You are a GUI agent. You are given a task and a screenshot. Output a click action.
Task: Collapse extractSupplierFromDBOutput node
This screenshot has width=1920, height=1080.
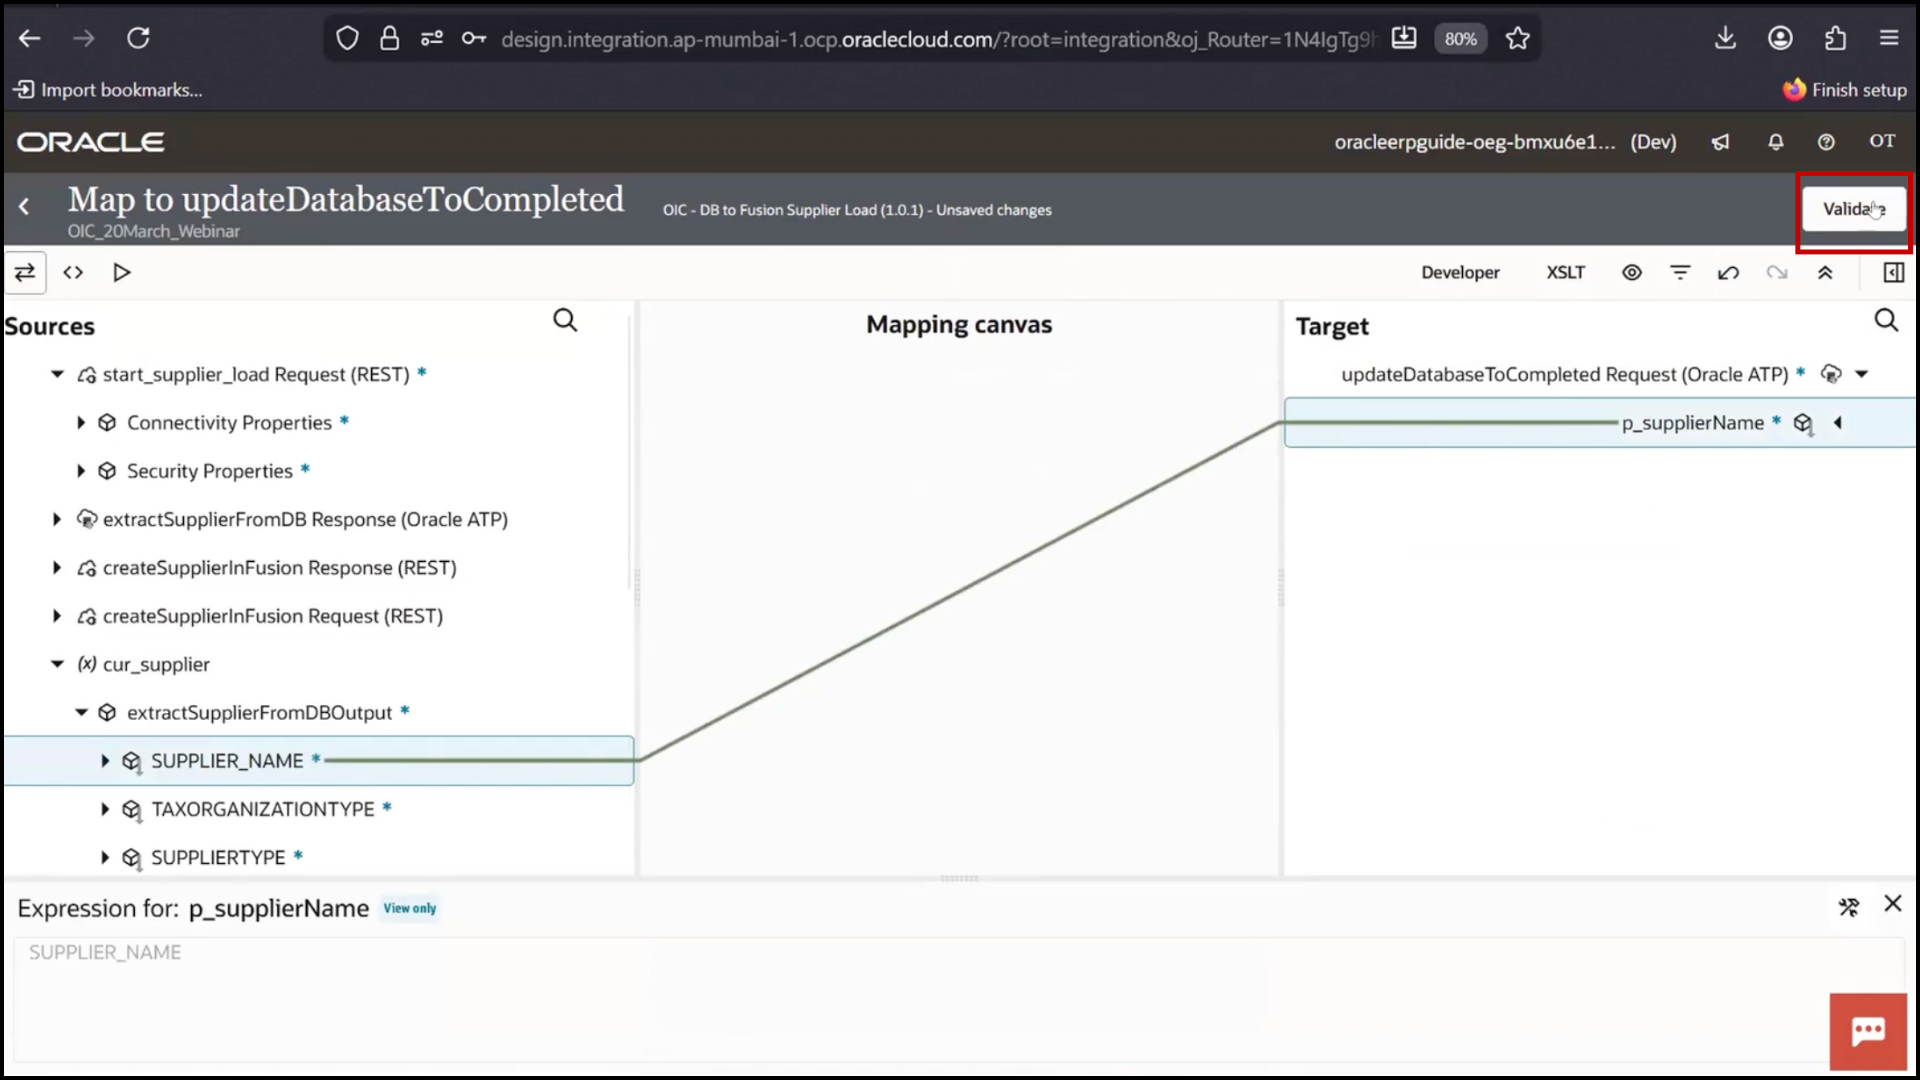tap(81, 713)
